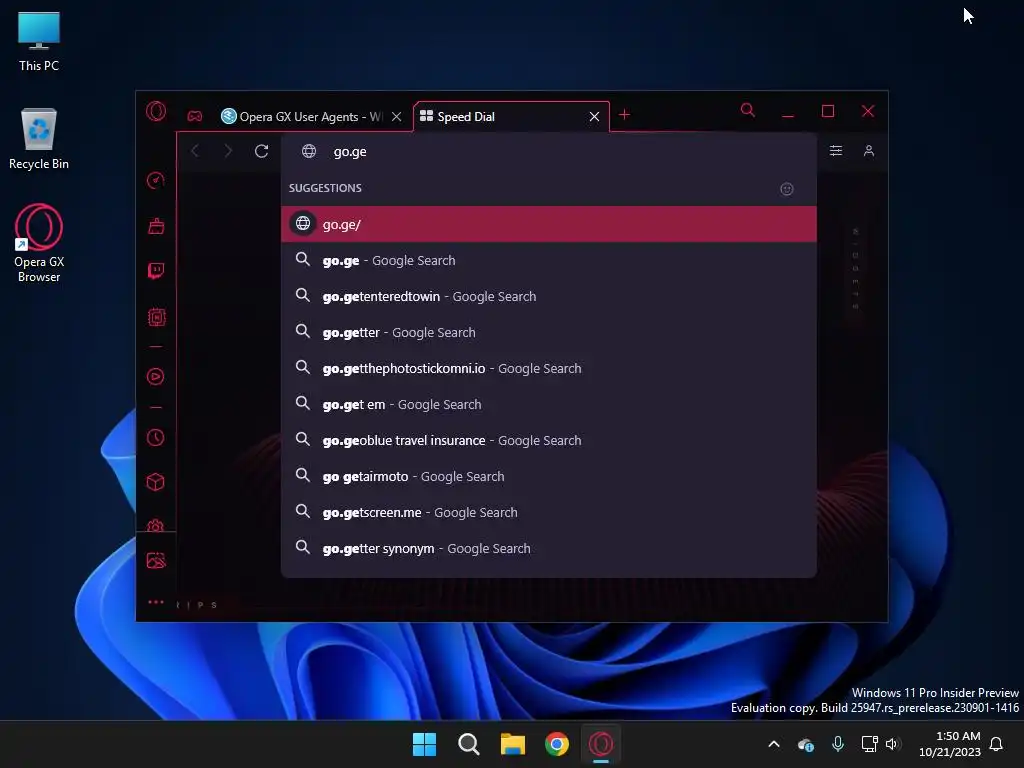Click the globe icon in address bar
The width and height of the screenshot is (1024, 768).
click(x=309, y=152)
